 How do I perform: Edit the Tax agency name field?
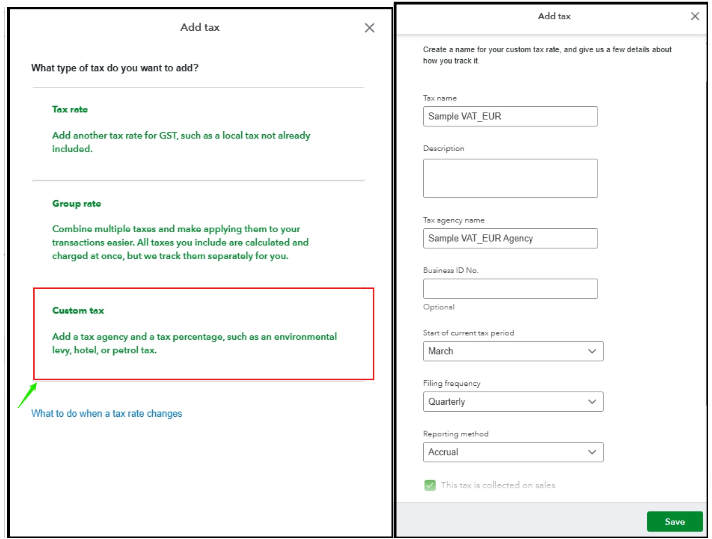tap(510, 238)
